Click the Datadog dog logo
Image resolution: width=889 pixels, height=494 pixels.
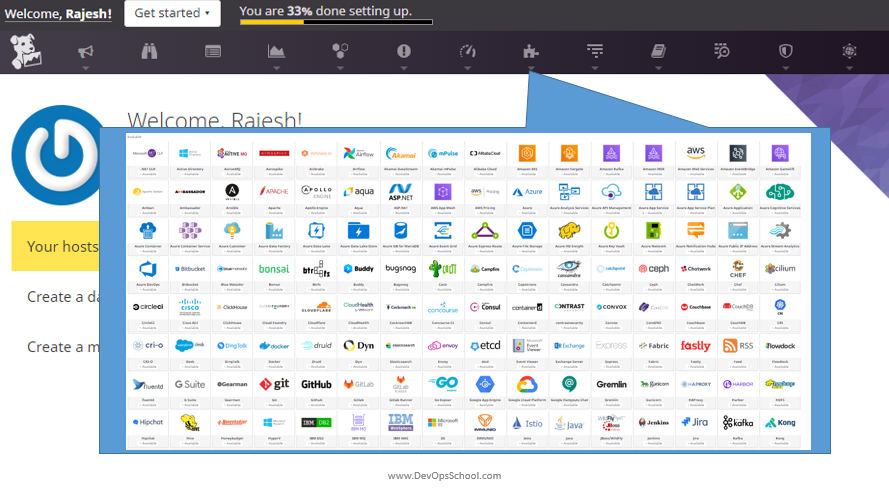click(x=26, y=51)
